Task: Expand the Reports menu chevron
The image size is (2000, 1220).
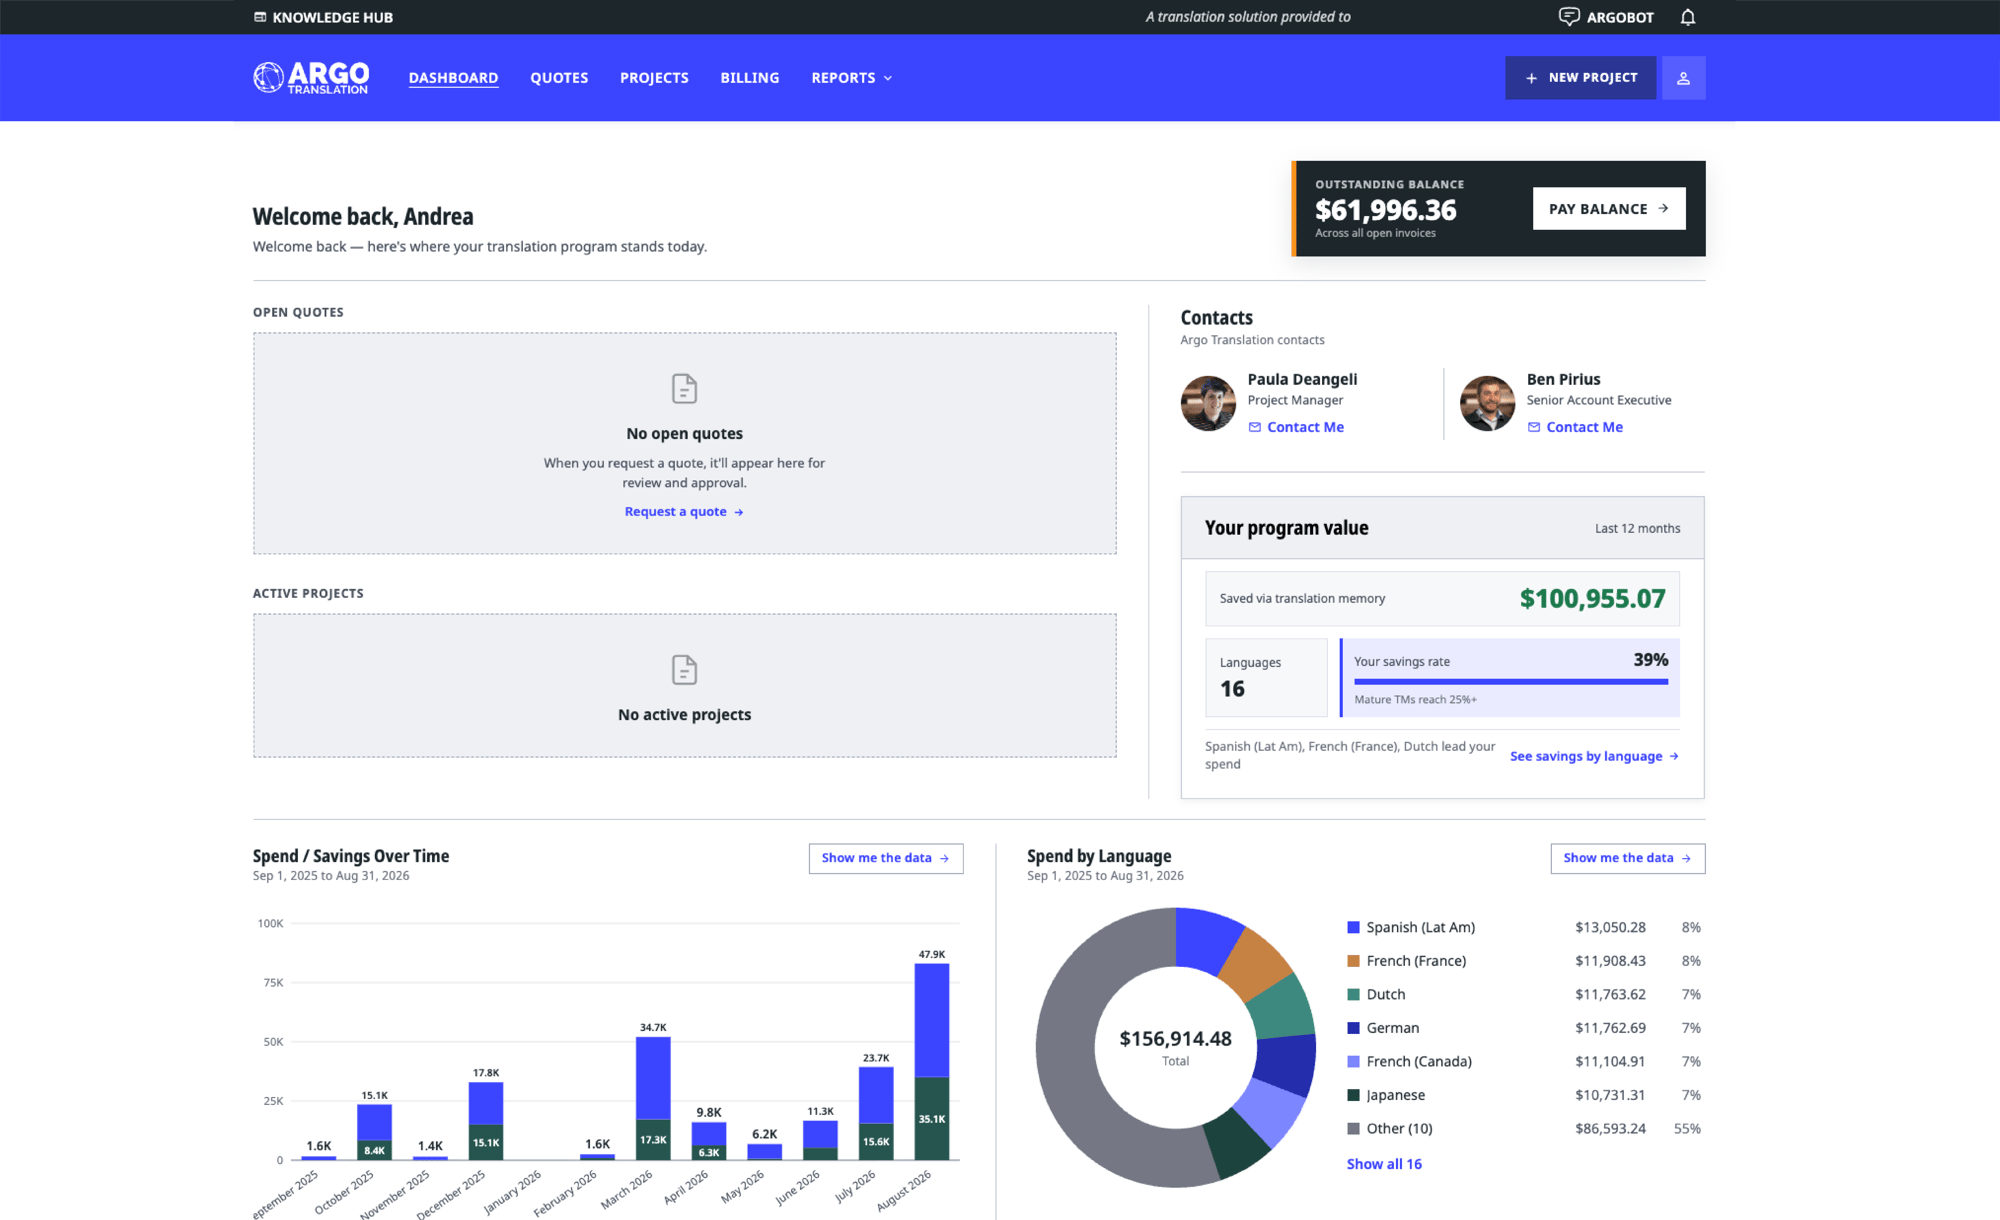Action: [x=888, y=78]
